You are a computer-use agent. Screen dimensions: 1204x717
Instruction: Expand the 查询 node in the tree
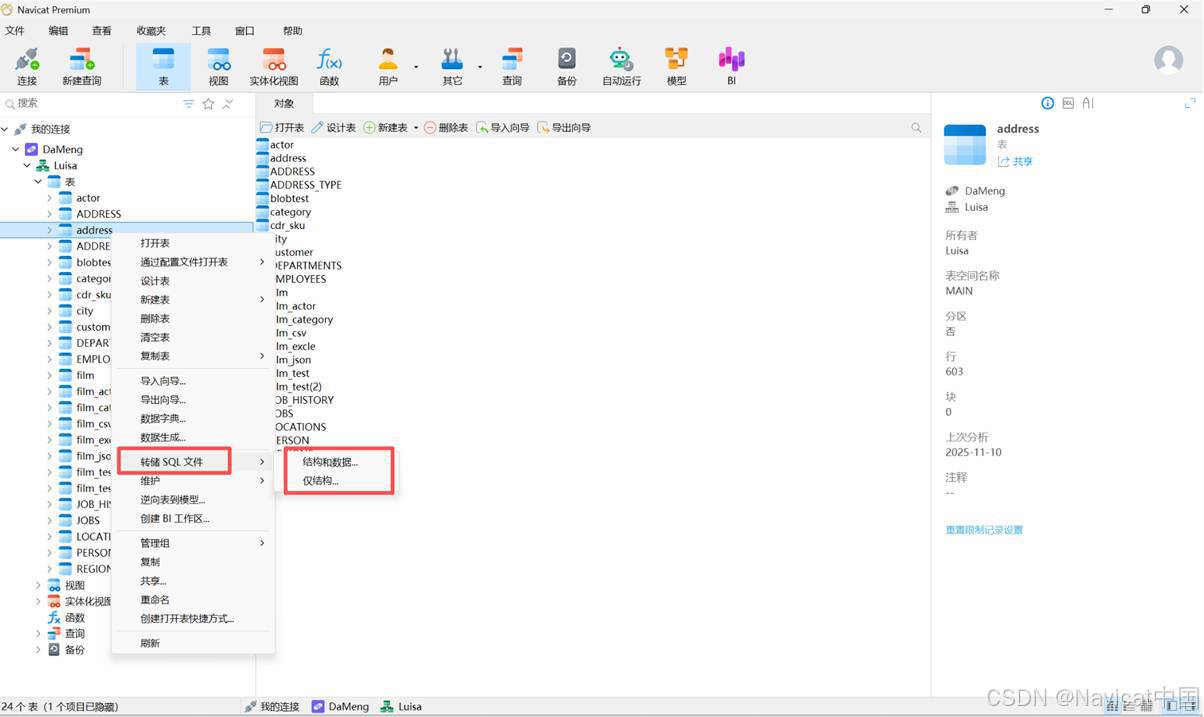pyautogui.click(x=39, y=633)
